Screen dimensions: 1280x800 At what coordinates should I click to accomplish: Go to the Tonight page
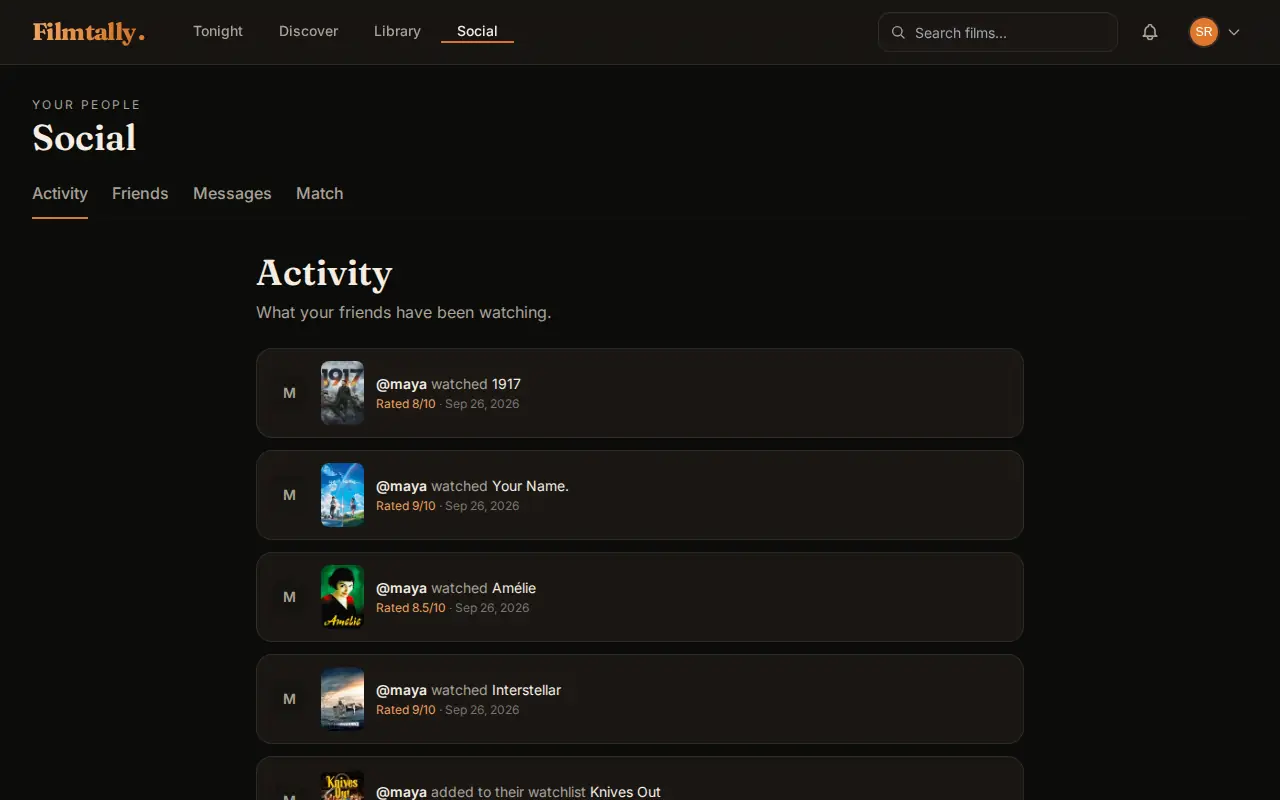coord(218,31)
